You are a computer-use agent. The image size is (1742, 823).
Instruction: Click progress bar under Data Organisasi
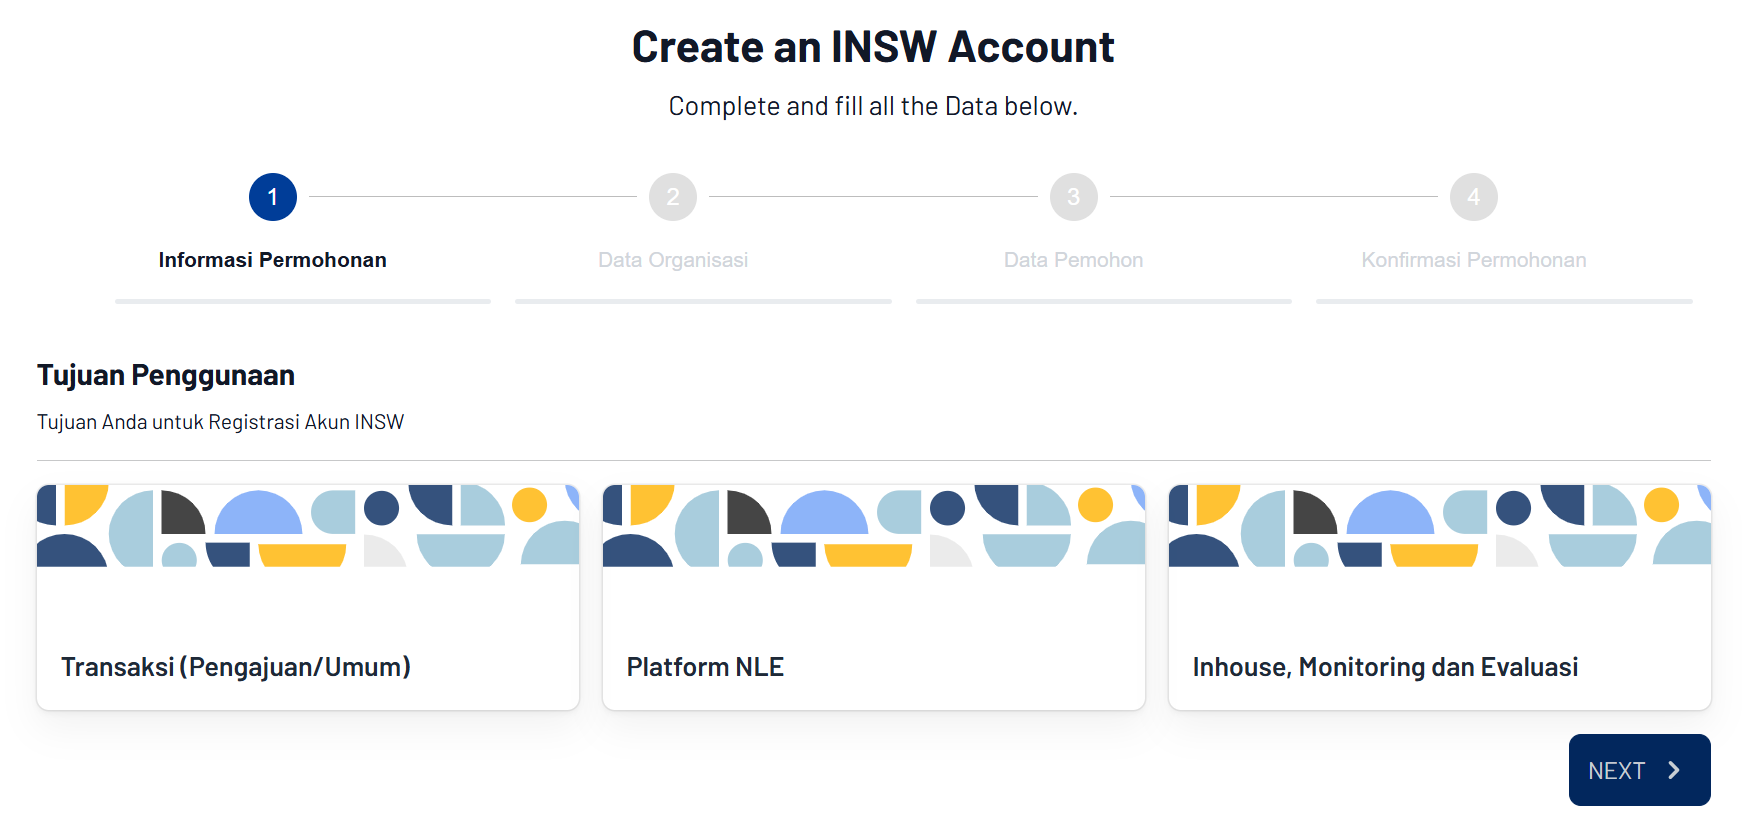pos(703,301)
